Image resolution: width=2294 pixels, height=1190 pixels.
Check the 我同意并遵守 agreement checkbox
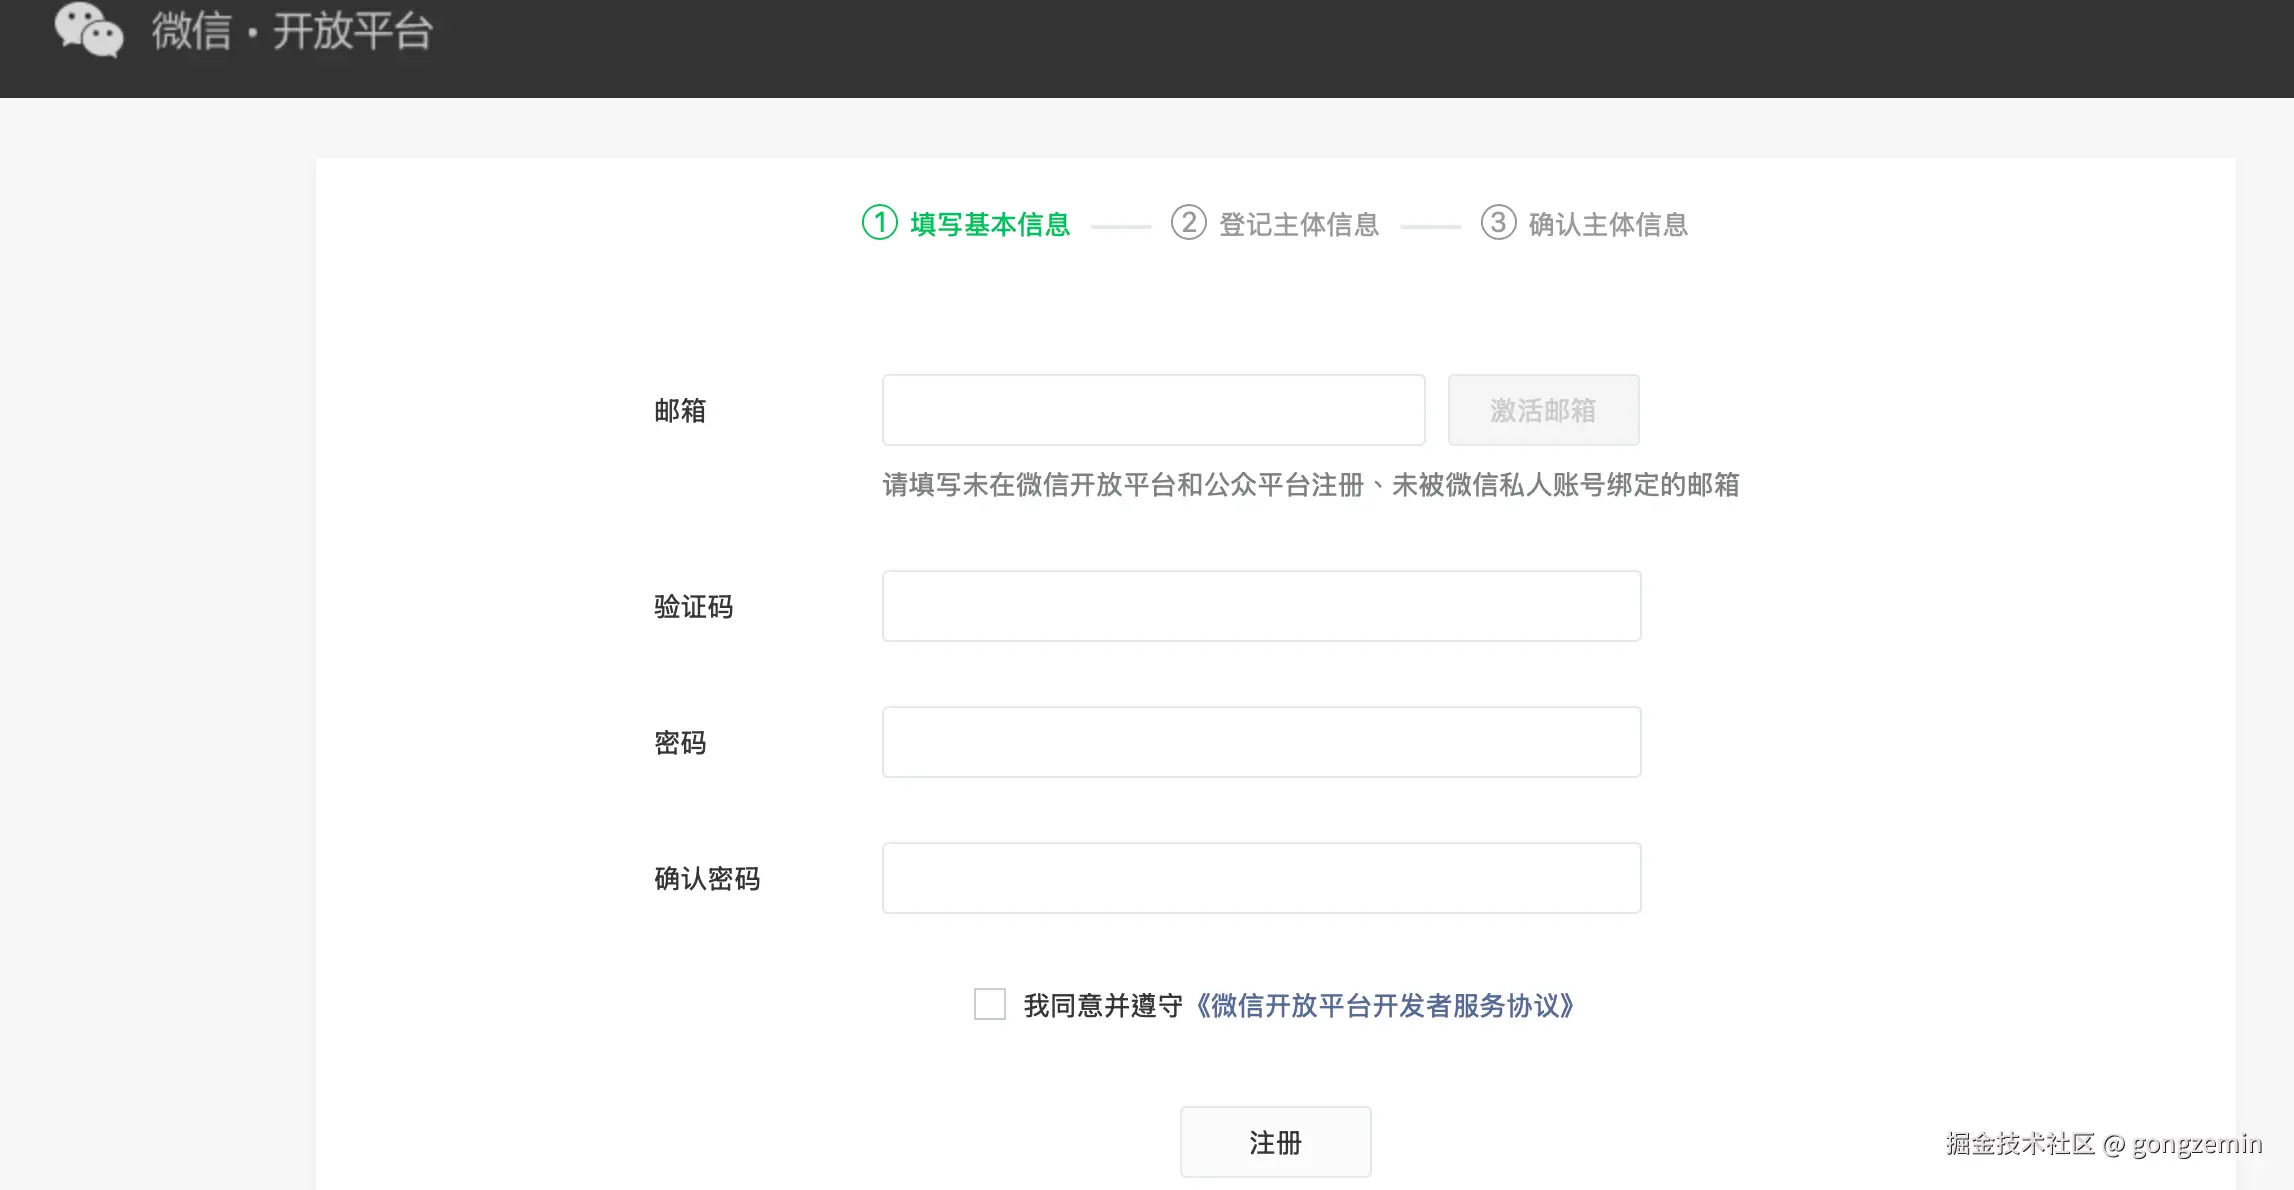[990, 1004]
